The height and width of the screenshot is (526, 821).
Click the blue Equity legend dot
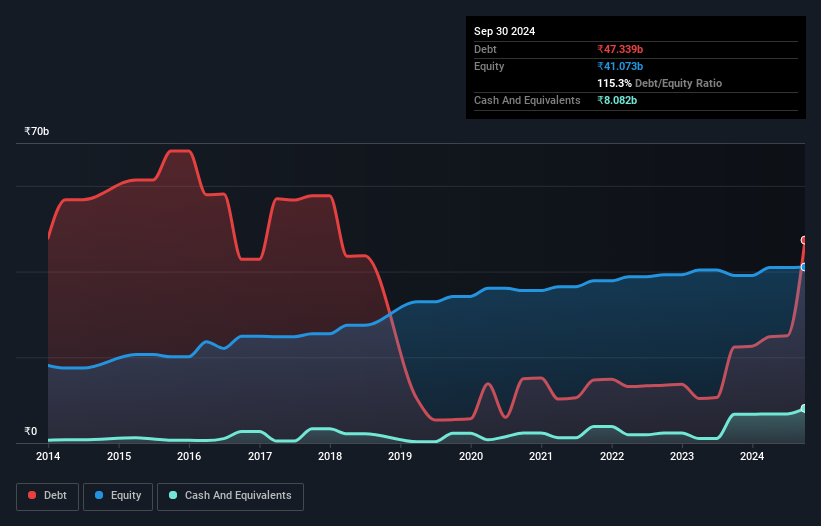pyautogui.click(x=99, y=495)
